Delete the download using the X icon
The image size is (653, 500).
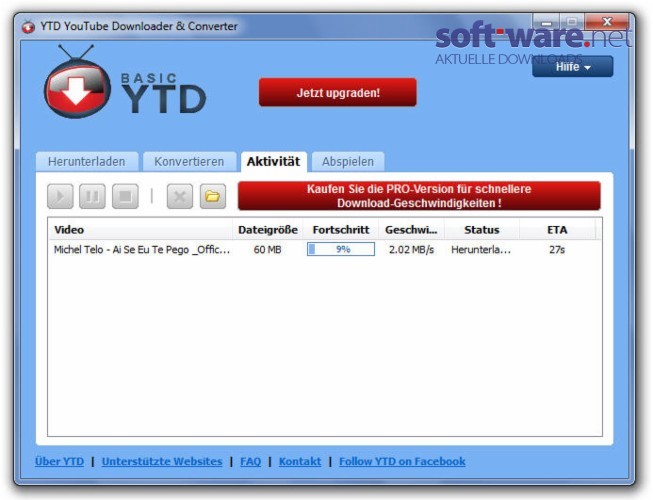point(180,196)
